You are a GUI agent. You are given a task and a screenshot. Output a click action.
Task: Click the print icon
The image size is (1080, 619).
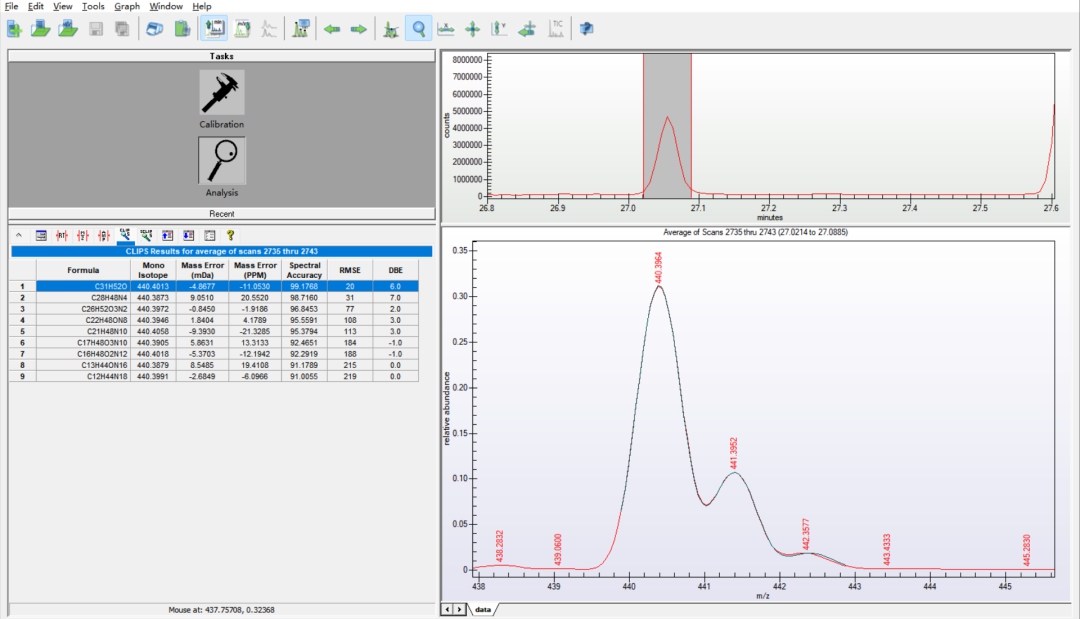point(155,29)
